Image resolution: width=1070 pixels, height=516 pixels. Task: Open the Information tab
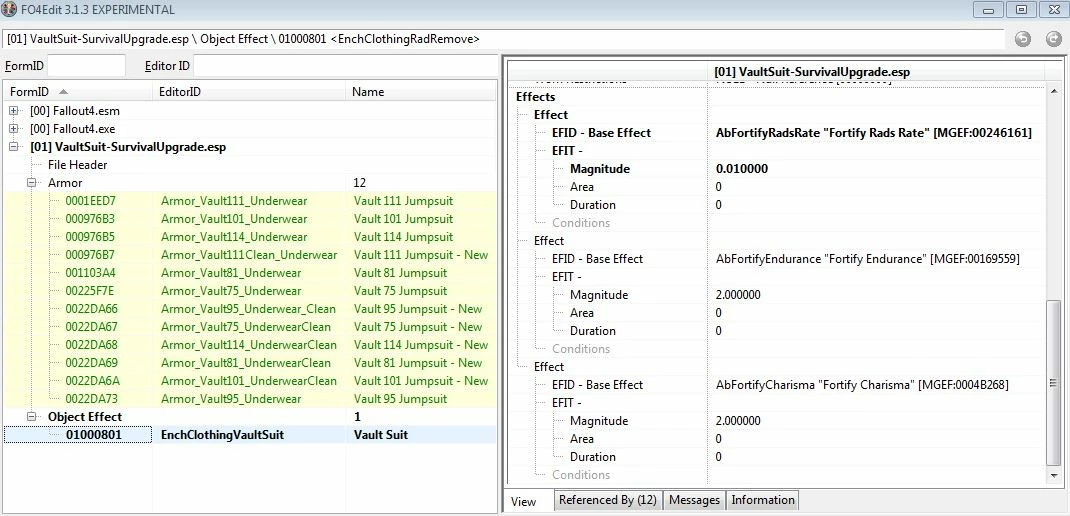(762, 500)
